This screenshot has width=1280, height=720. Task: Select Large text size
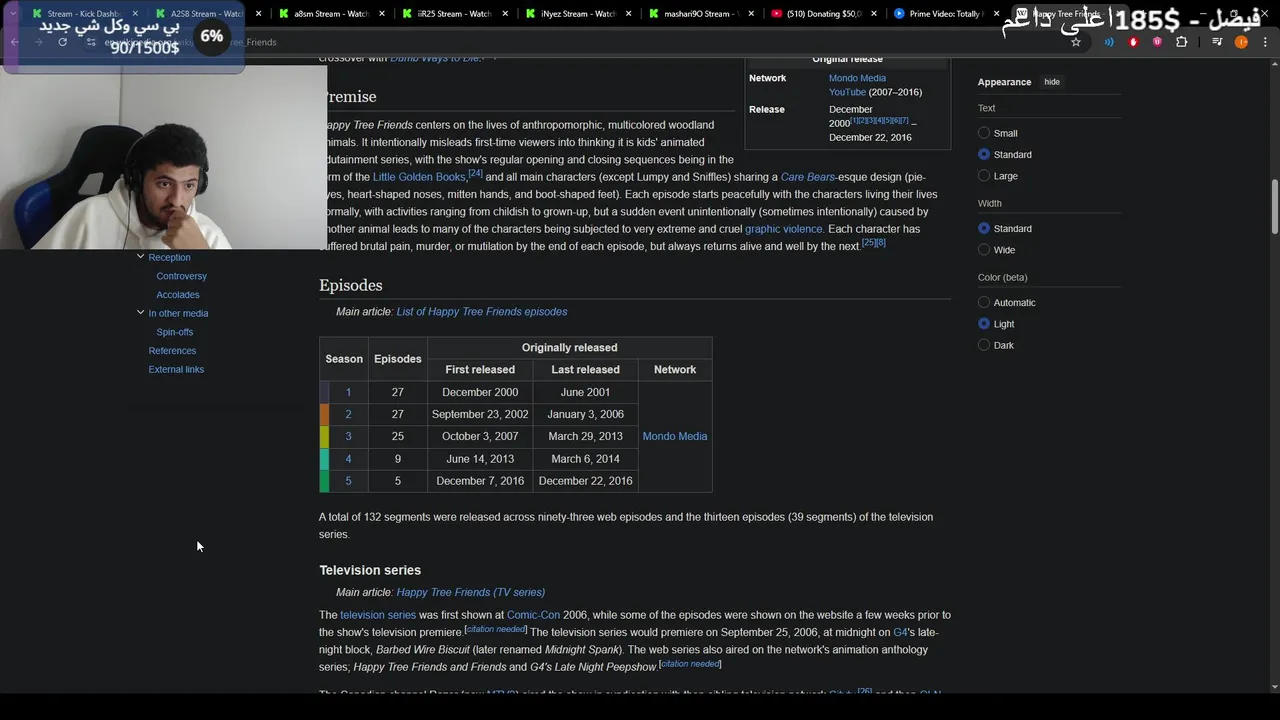coord(984,176)
